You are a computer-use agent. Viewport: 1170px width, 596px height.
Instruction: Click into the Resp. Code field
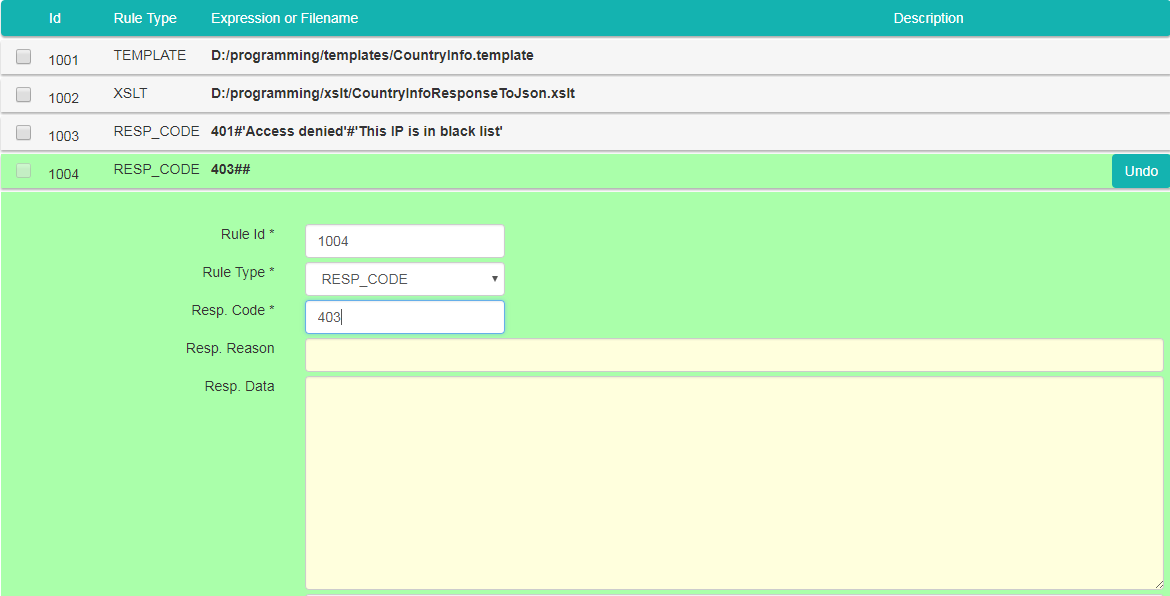click(x=404, y=317)
